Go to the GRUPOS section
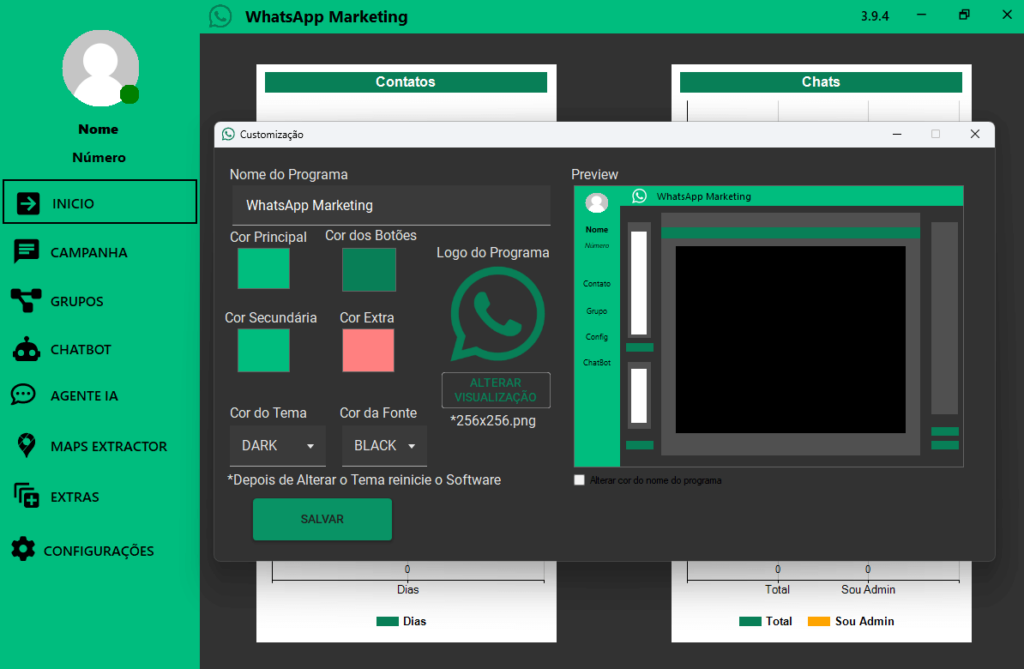The width and height of the screenshot is (1024, 669). pos(77,301)
